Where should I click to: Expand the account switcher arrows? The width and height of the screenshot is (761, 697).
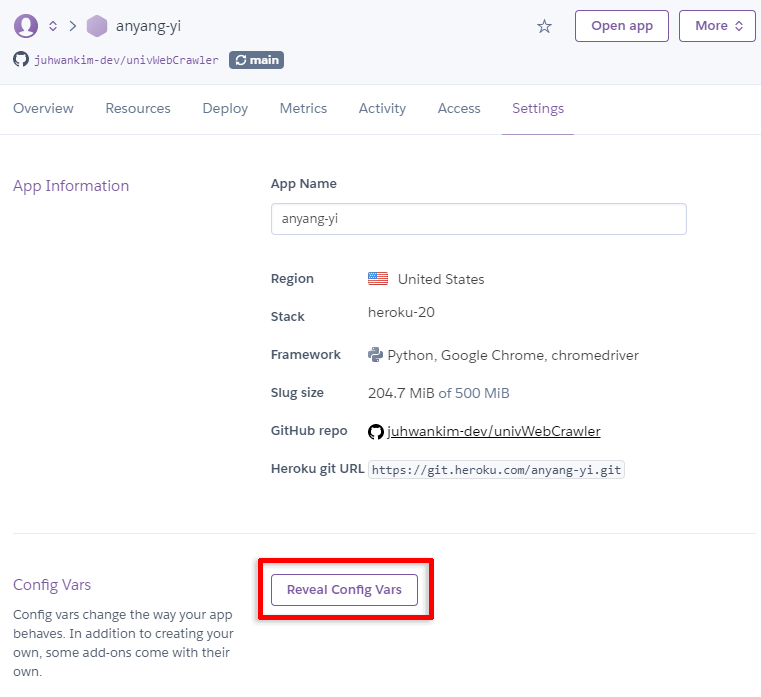click(x=53, y=26)
